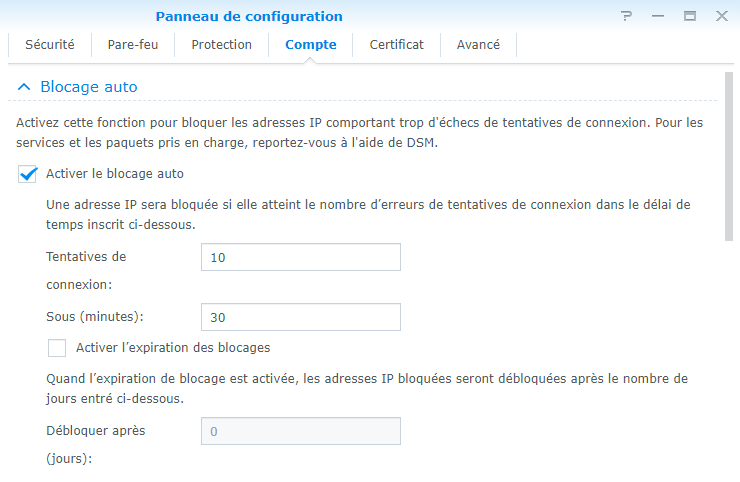Minimize the Panneau de configuration window

[658, 17]
